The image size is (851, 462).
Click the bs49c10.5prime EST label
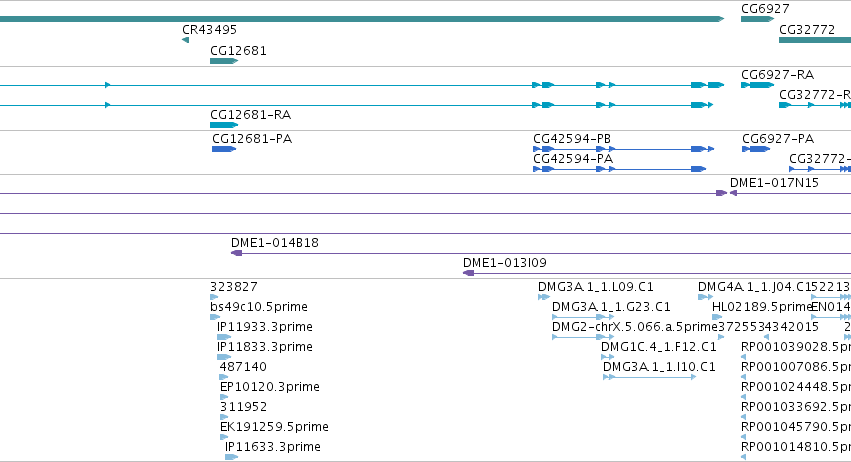click(x=259, y=307)
